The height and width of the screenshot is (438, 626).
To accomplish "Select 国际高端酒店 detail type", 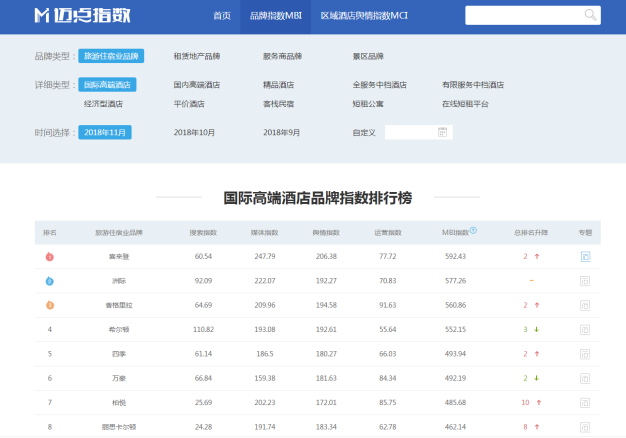I will coord(107,85).
